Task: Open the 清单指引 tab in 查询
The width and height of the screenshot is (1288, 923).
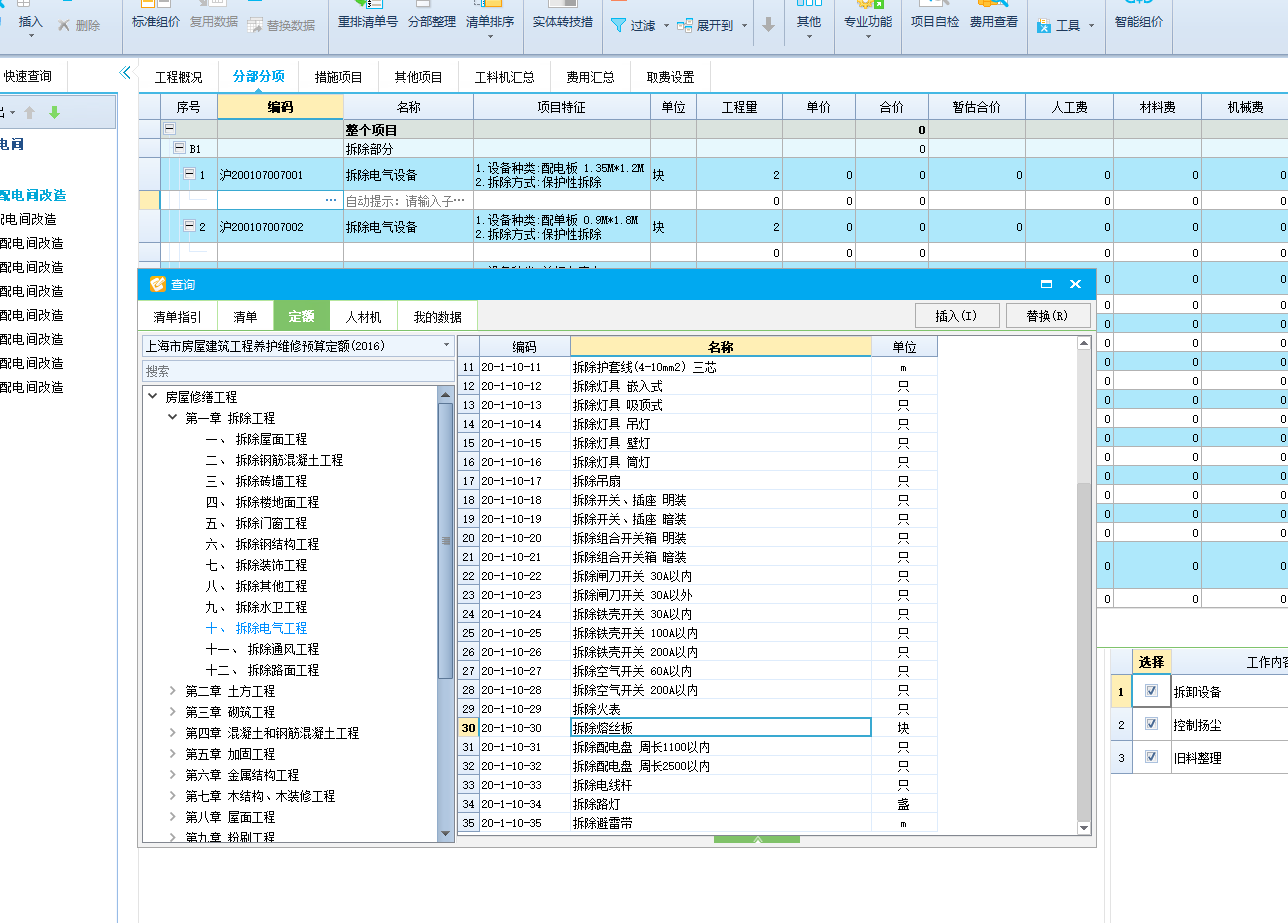Action: (177, 317)
